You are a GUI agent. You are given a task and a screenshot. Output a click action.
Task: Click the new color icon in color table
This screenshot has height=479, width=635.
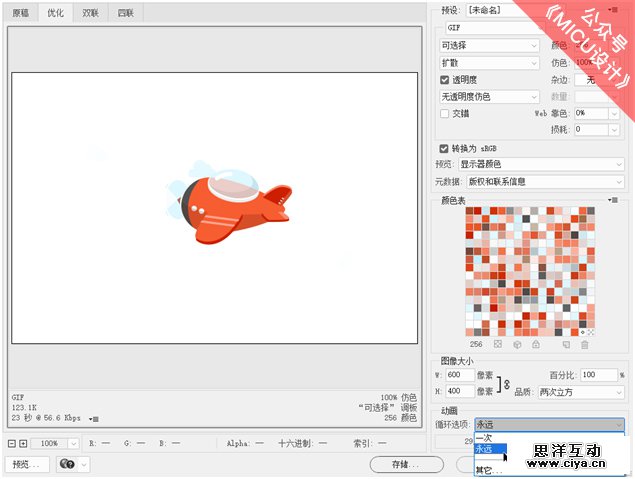566,344
